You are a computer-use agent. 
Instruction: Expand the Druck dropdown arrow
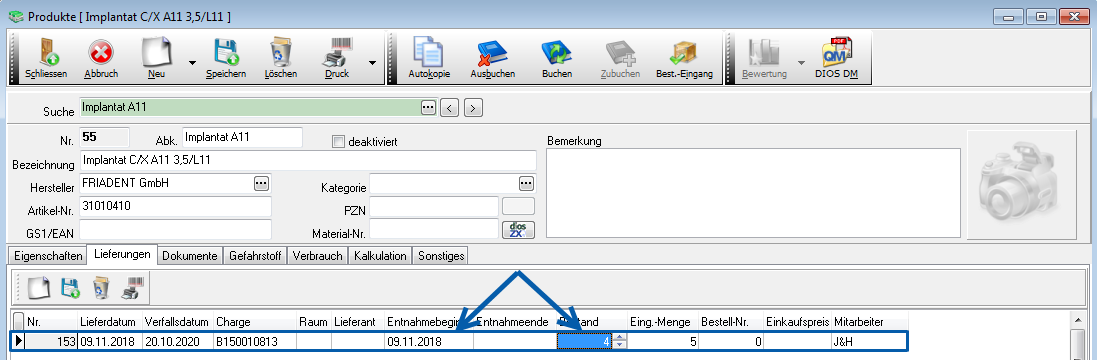[372, 62]
